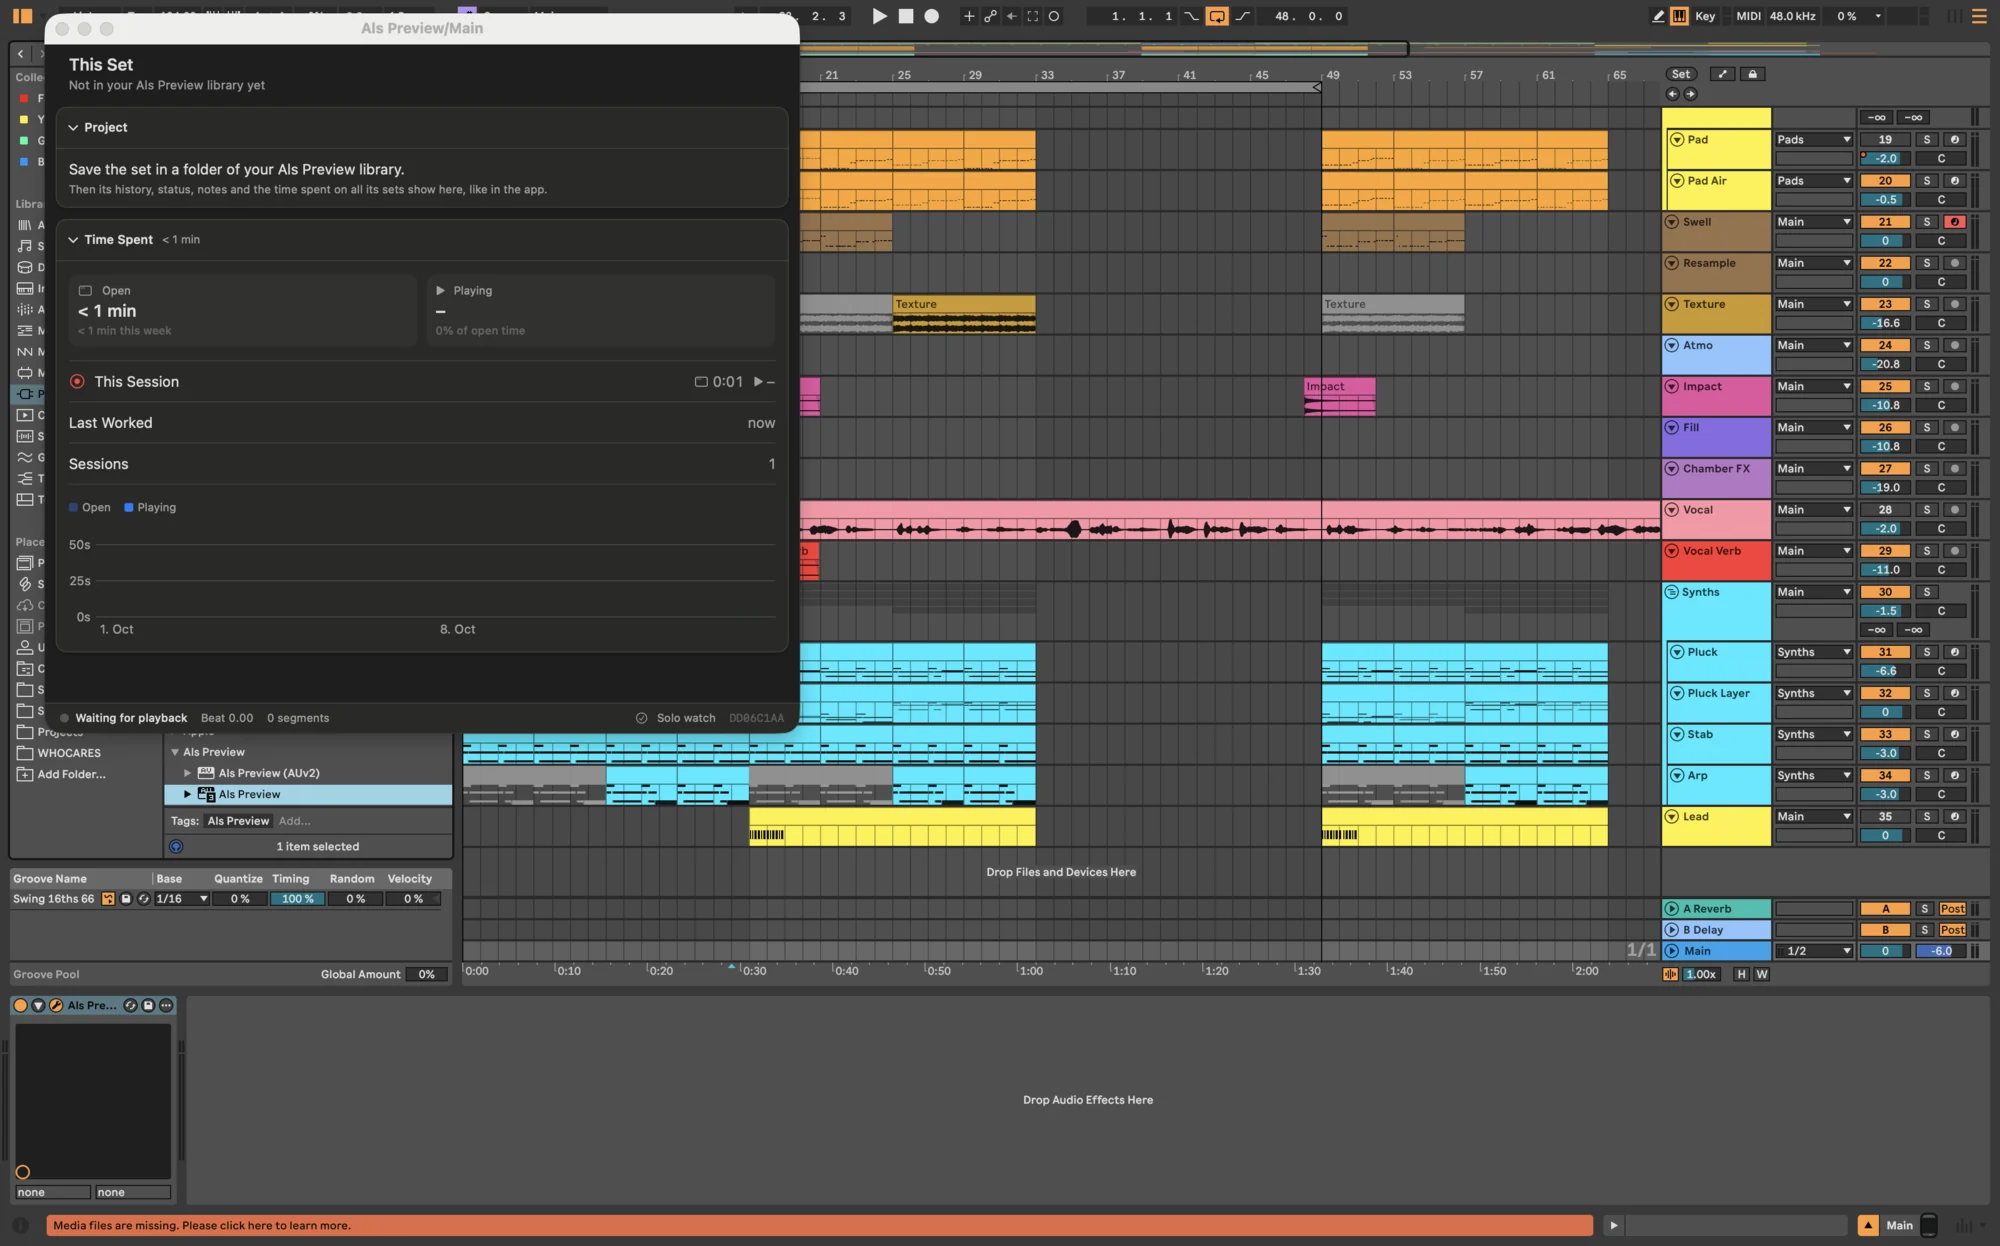Click the MIDI Arrangement Overdub plus icon
Viewport: 2000px width, 1246px height.
[x=968, y=16]
